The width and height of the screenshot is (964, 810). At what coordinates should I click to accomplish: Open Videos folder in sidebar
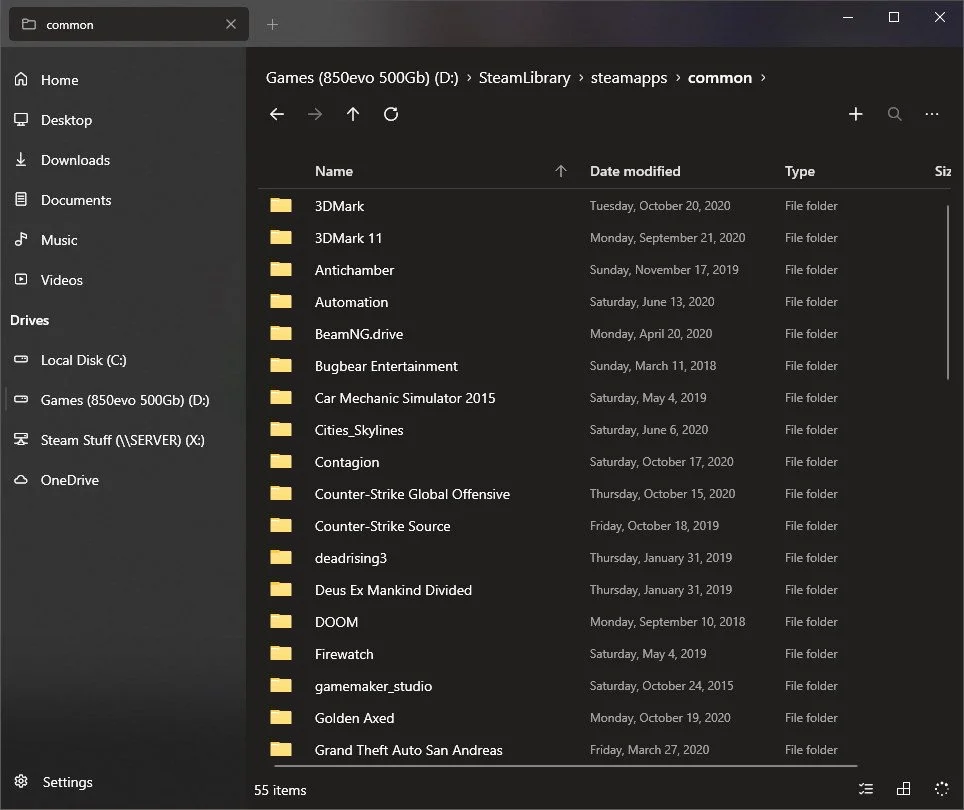123,280
